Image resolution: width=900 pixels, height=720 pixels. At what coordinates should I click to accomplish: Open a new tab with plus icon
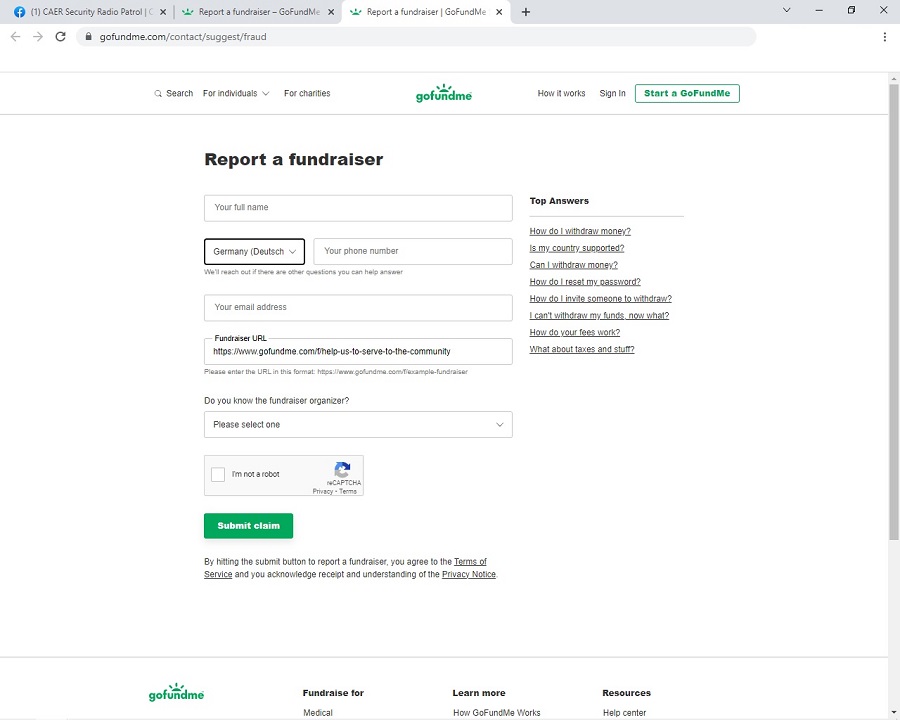[526, 12]
